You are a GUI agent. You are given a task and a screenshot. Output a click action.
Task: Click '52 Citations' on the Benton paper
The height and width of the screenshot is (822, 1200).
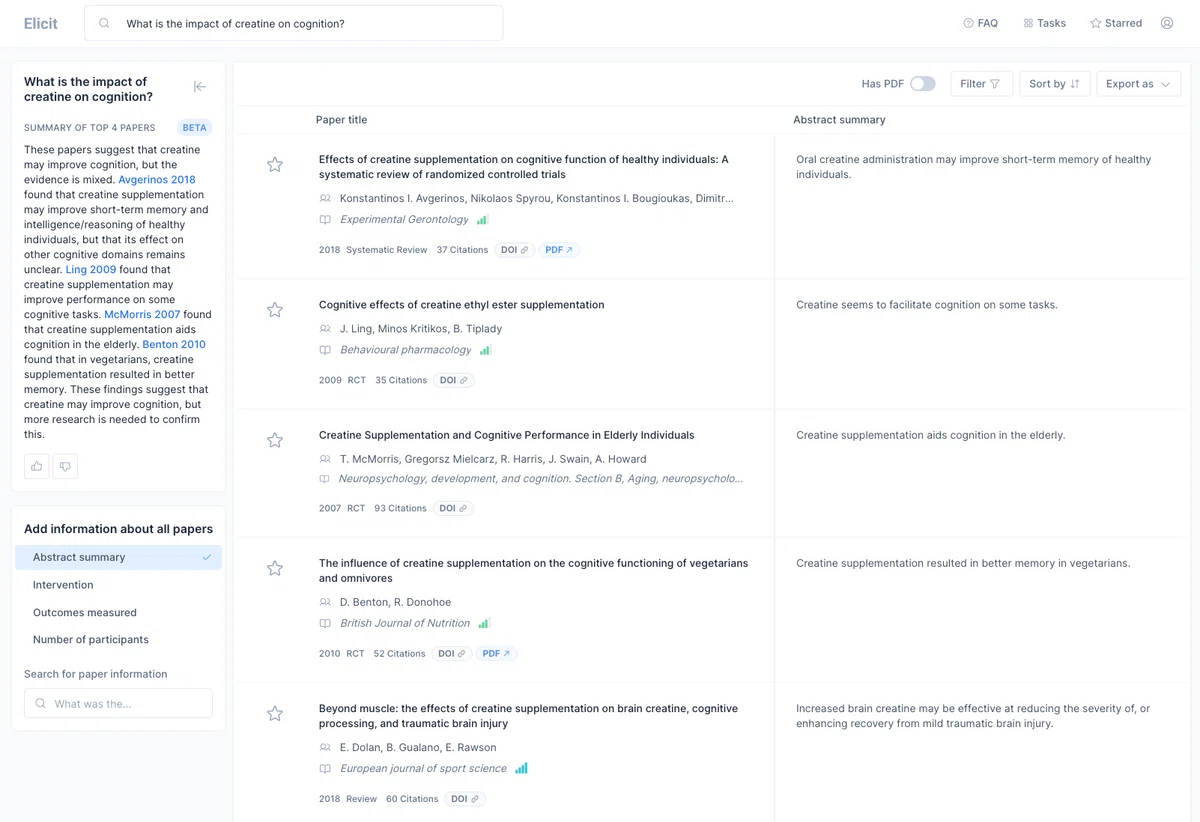pos(399,653)
